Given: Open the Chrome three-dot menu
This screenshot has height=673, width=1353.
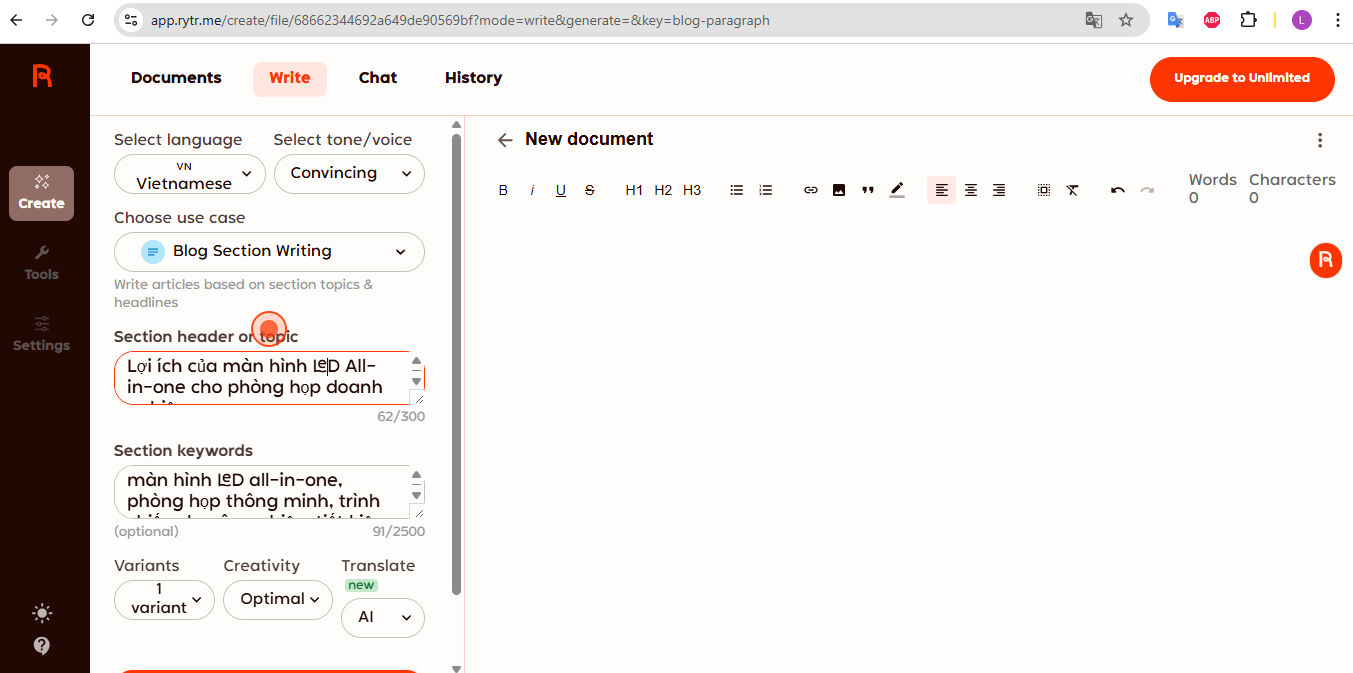Looking at the screenshot, I should [x=1338, y=20].
